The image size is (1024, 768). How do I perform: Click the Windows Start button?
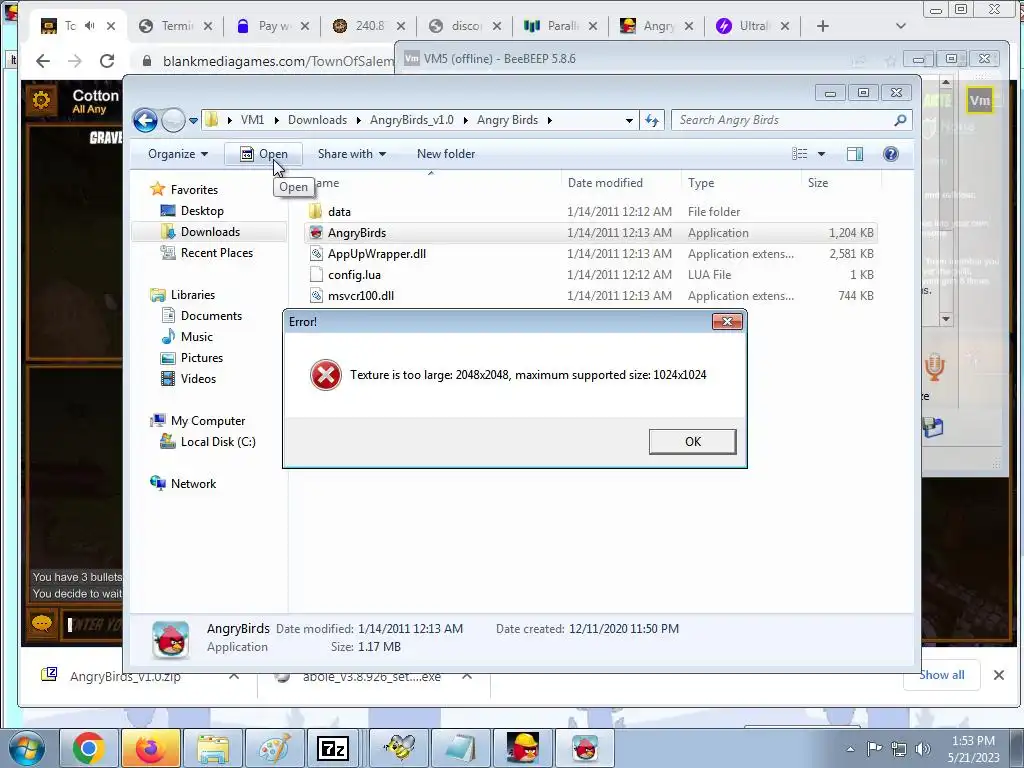coord(26,748)
